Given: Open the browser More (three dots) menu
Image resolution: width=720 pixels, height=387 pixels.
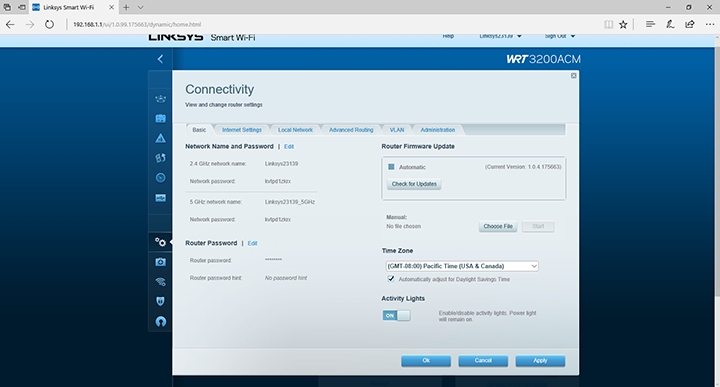Looking at the screenshot, I should click(709, 24).
